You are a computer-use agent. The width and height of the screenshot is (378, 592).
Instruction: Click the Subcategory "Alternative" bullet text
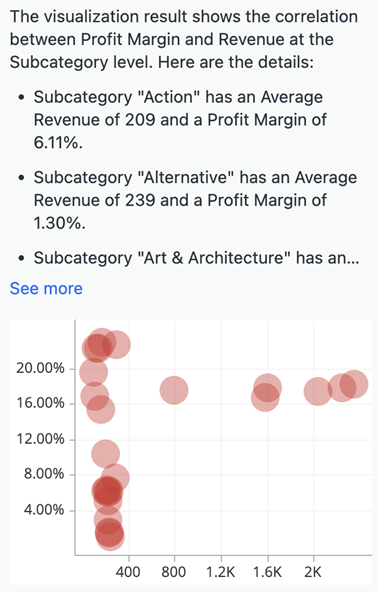[x=195, y=200]
